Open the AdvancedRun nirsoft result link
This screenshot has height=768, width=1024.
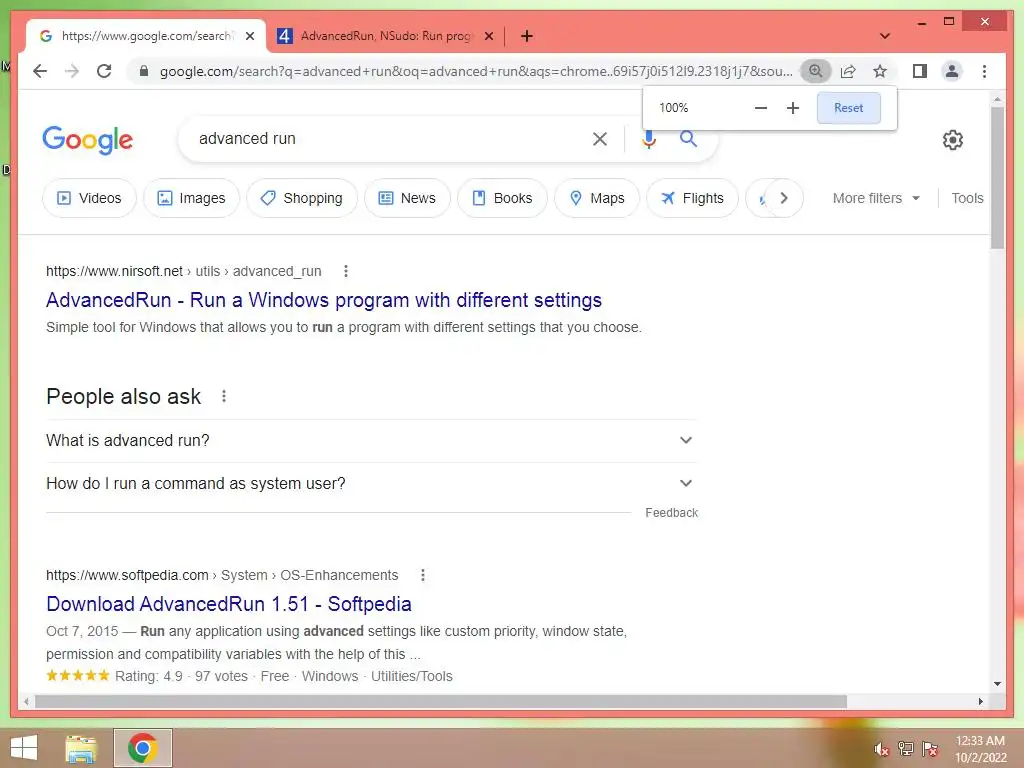click(323, 300)
